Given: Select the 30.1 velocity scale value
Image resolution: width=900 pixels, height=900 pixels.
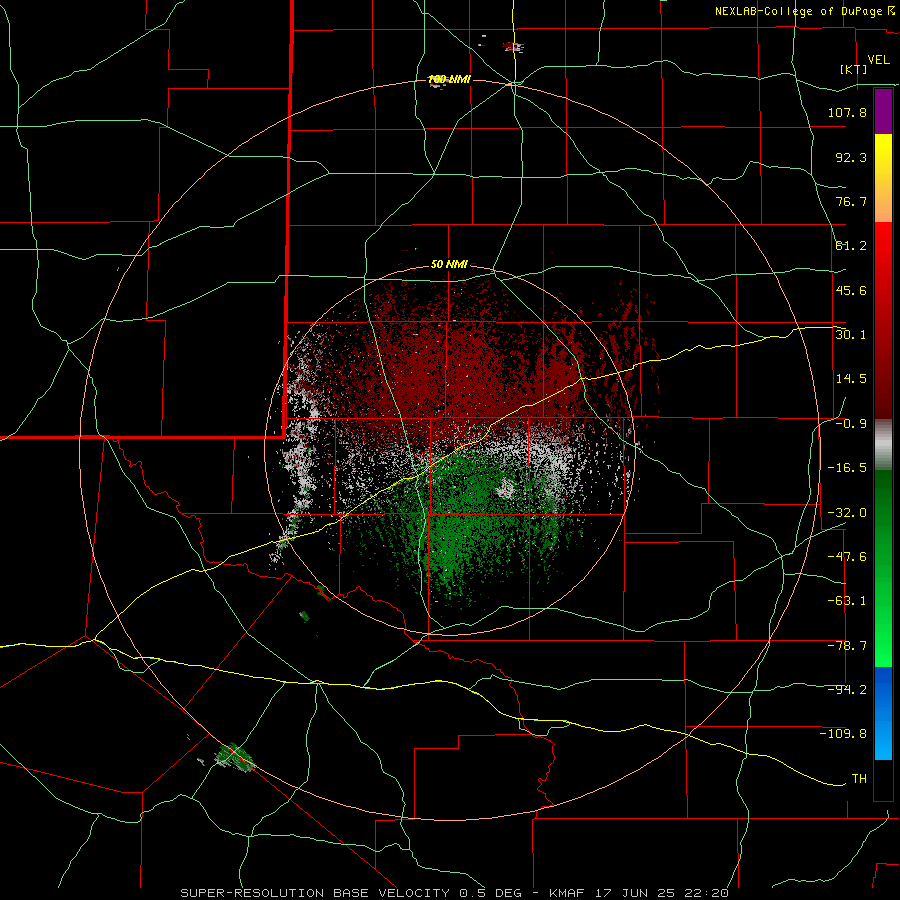Looking at the screenshot, I should pyautogui.click(x=851, y=335).
